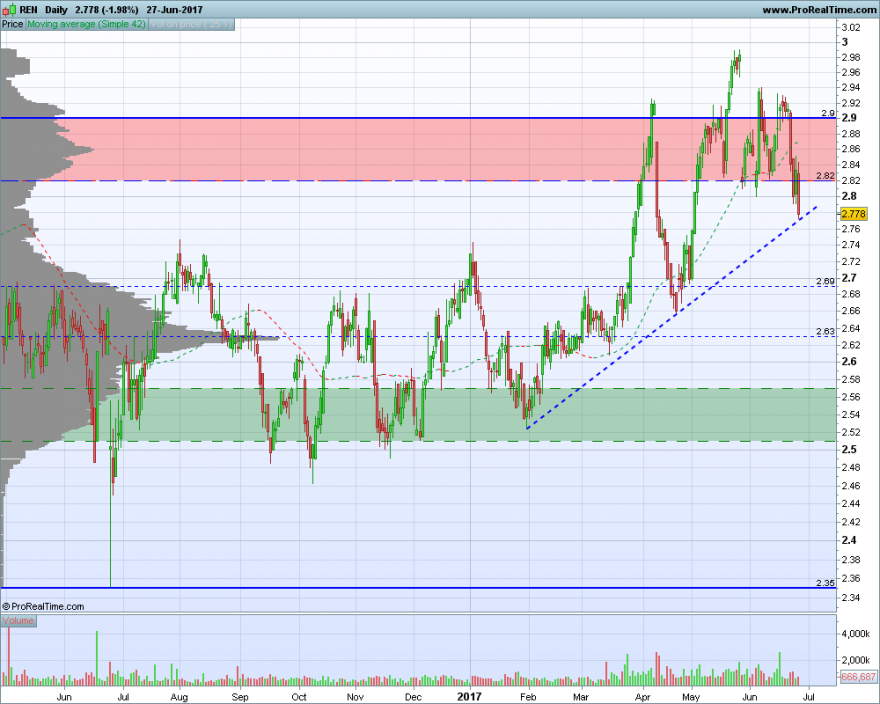
Task: Click the yellow 2.778 current price tag
Action: [854, 214]
